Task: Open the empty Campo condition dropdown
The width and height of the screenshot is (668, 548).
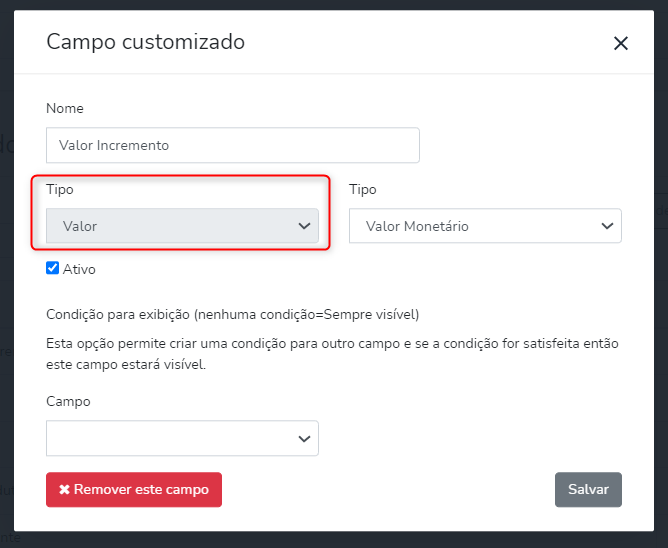Action: tap(182, 438)
